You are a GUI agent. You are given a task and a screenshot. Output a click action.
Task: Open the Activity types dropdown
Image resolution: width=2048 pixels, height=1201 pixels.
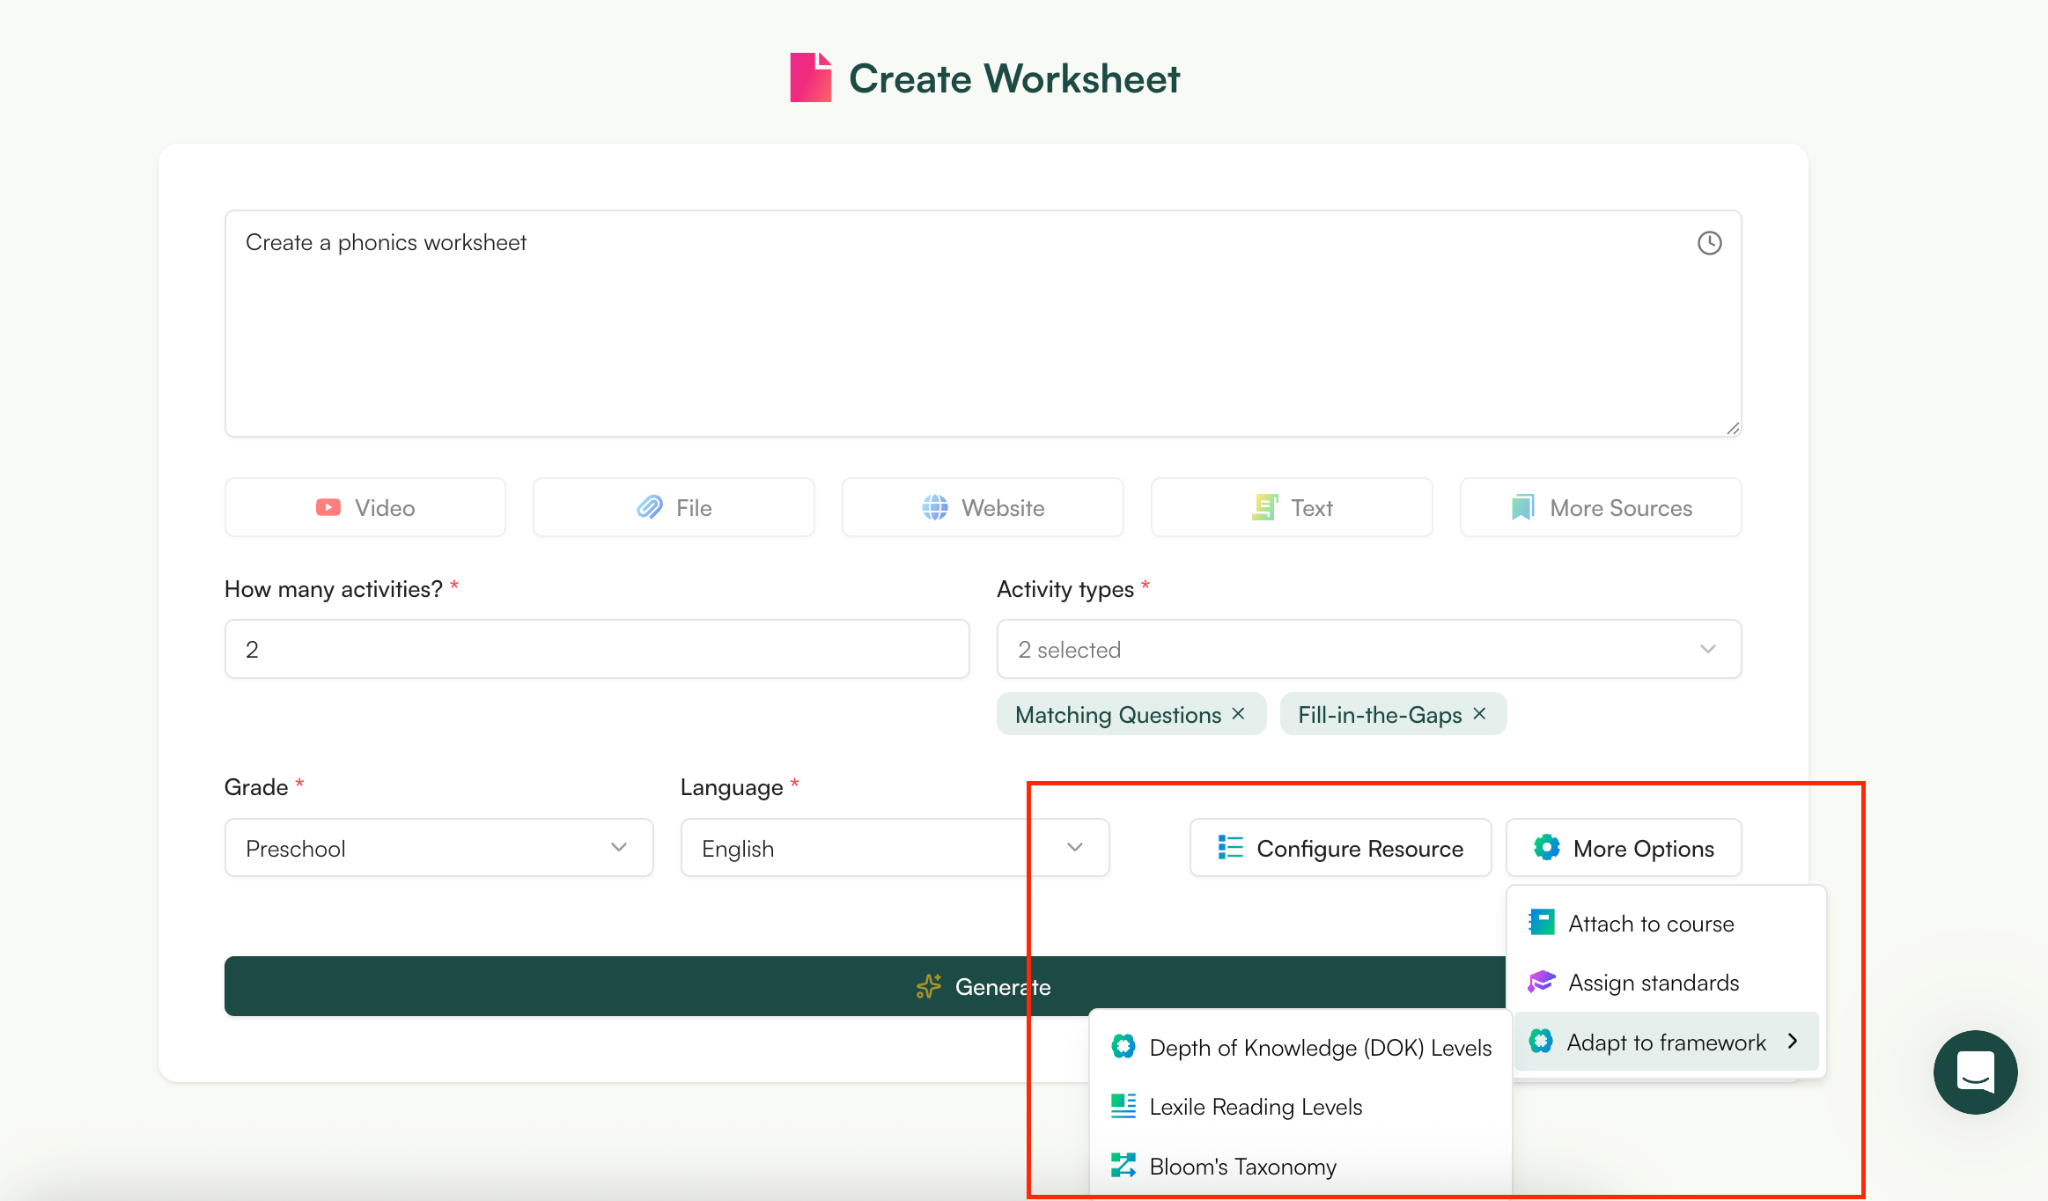pyautogui.click(x=1368, y=650)
